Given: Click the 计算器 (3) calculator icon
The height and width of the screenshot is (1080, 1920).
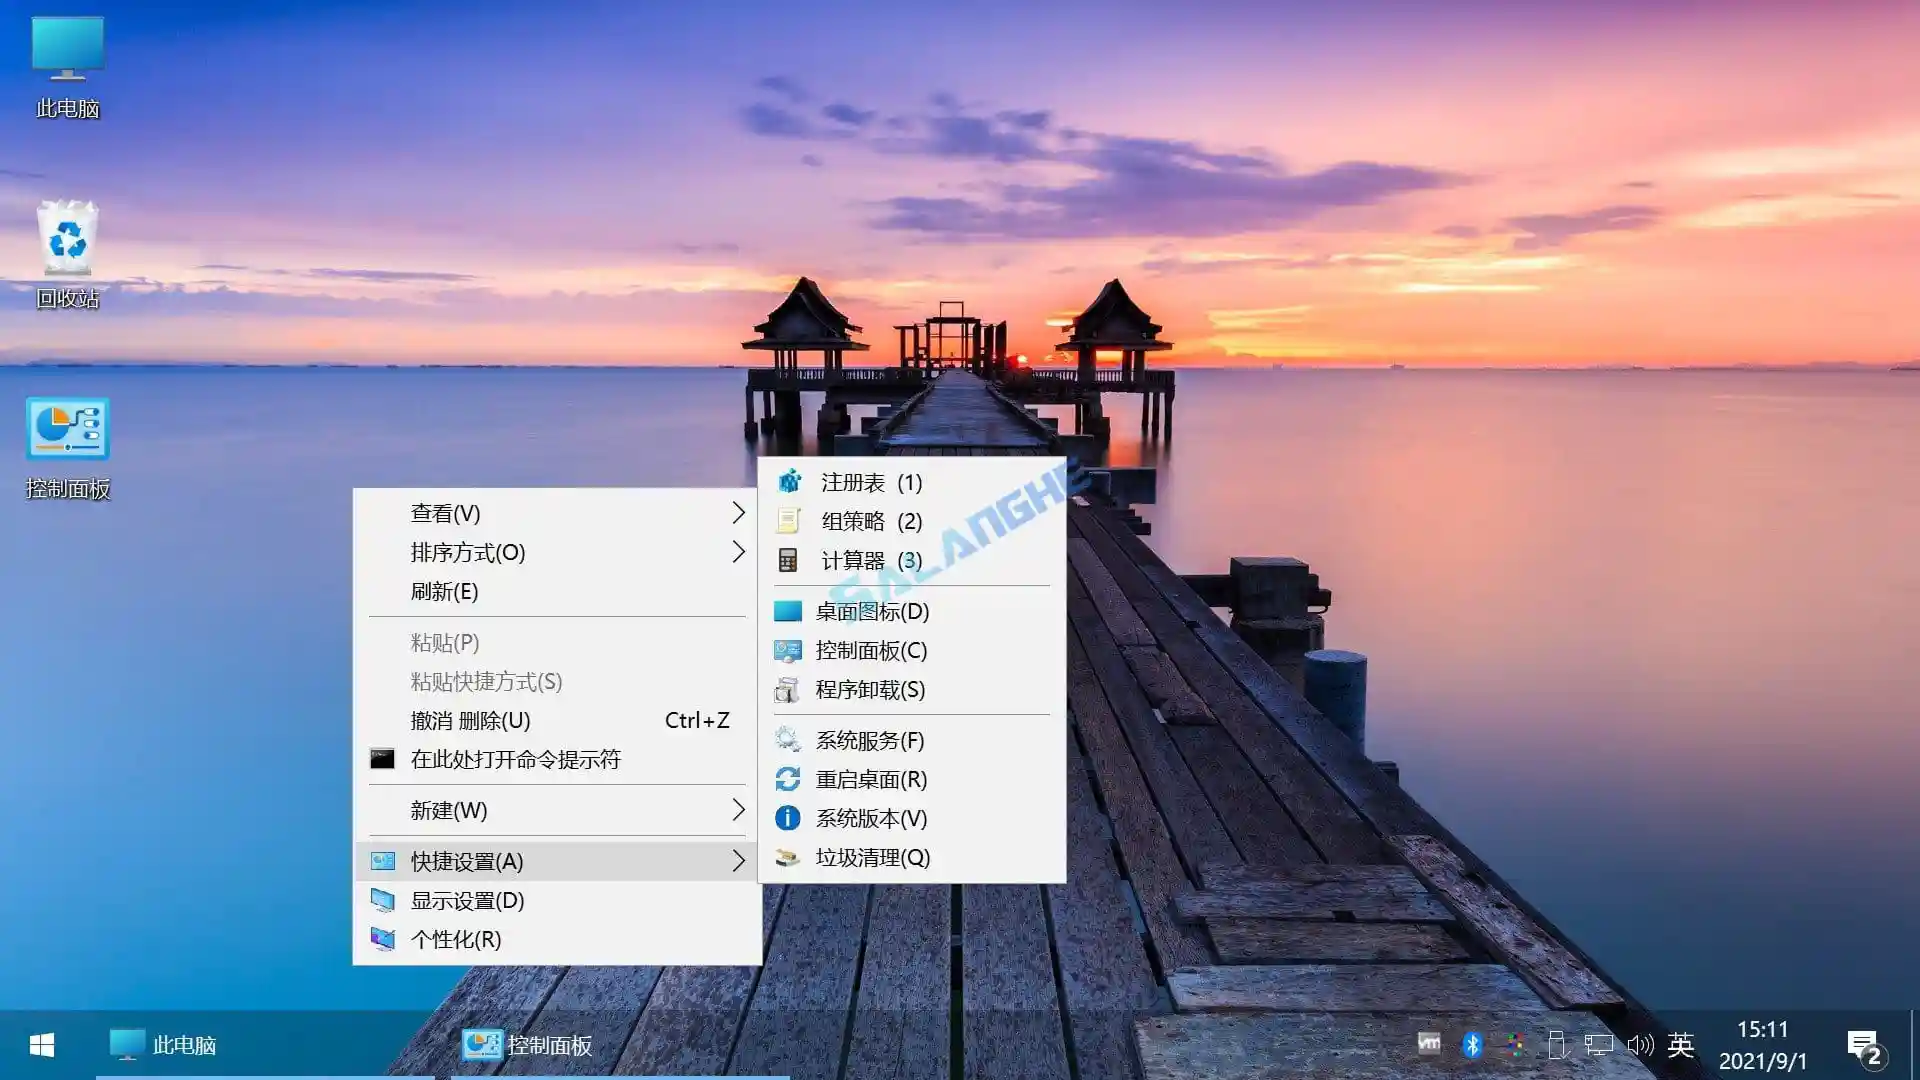Looking at the screenshot, I should pos(789,560).
